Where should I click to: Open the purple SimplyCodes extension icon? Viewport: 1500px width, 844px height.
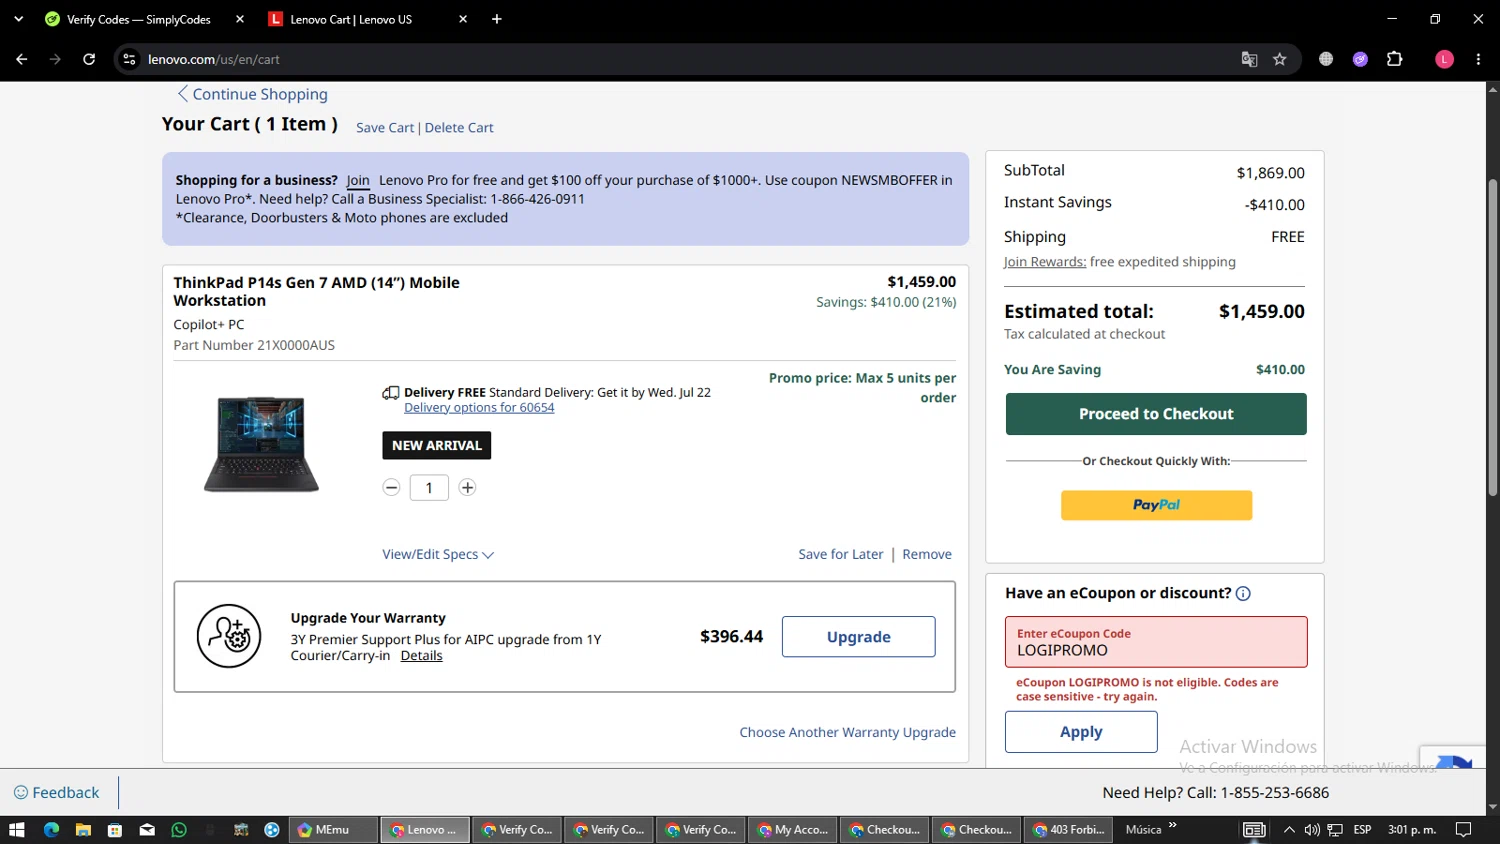pos(1360,59)
